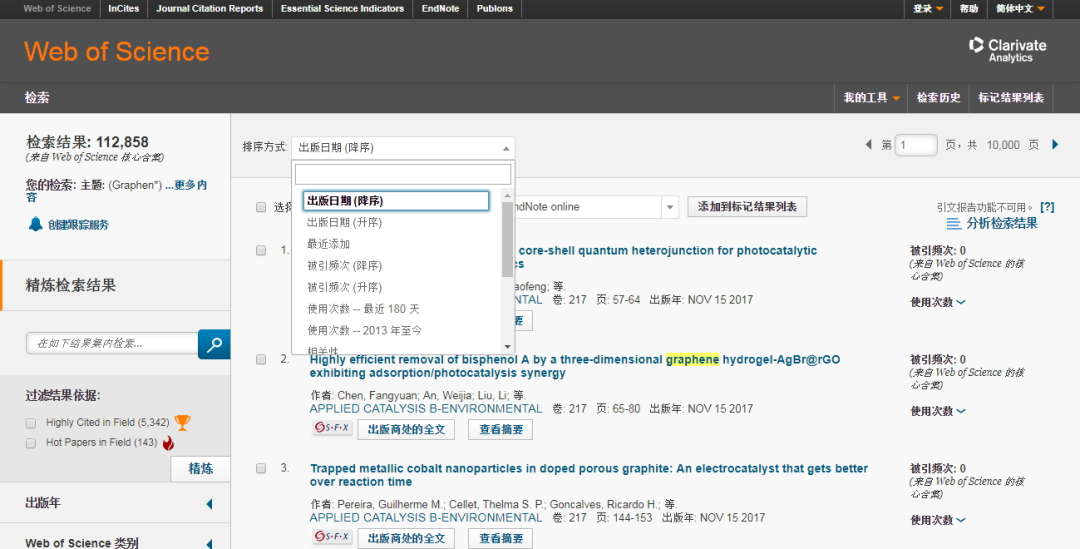Screen dimensions: 1080x549
Task: Click 分析检索结果 link
Action: [x=1001, y=223]
